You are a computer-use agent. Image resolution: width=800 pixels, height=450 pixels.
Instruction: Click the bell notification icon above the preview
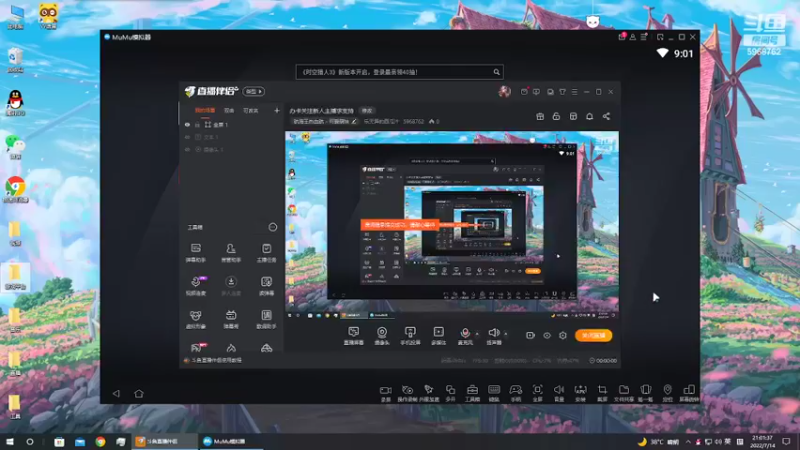(x=589, y=117)
